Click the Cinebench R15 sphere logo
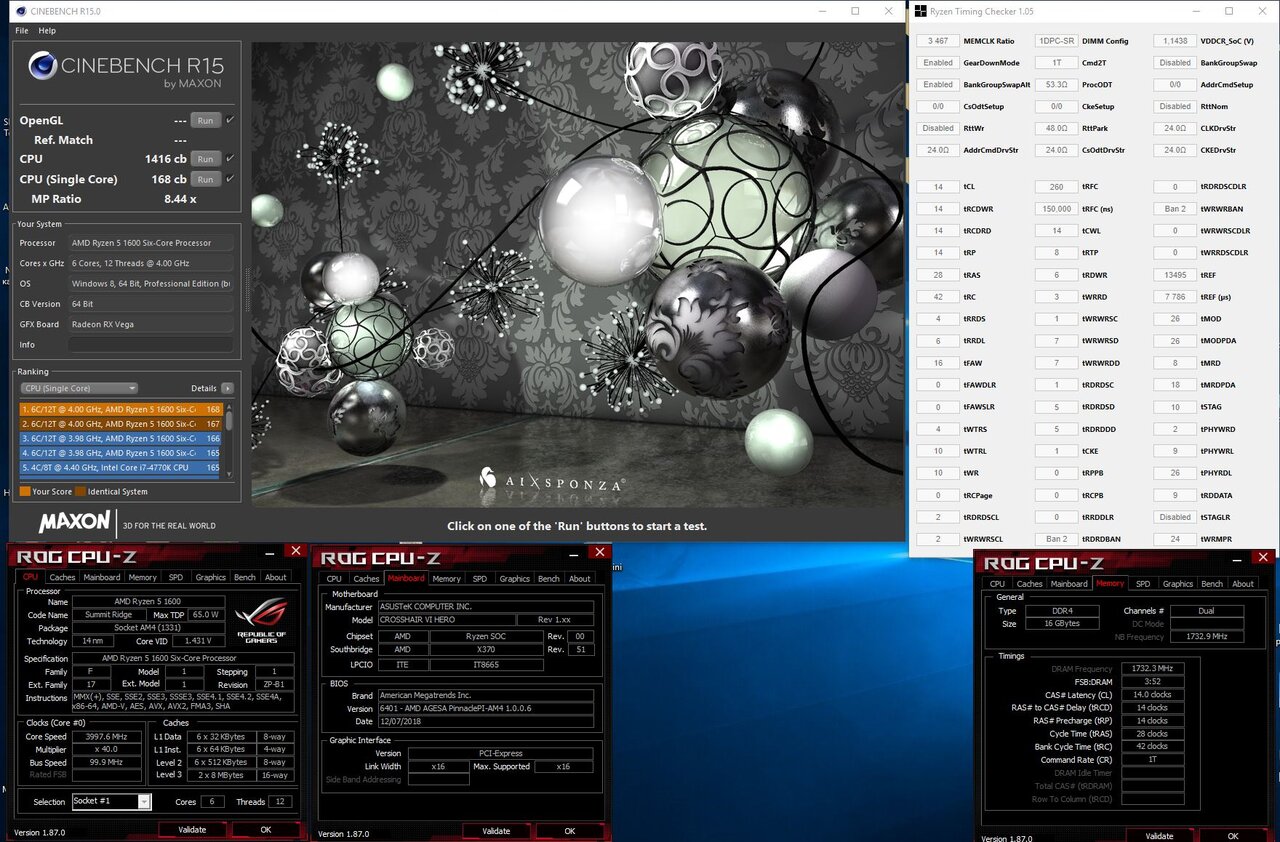 coord(42,66)
